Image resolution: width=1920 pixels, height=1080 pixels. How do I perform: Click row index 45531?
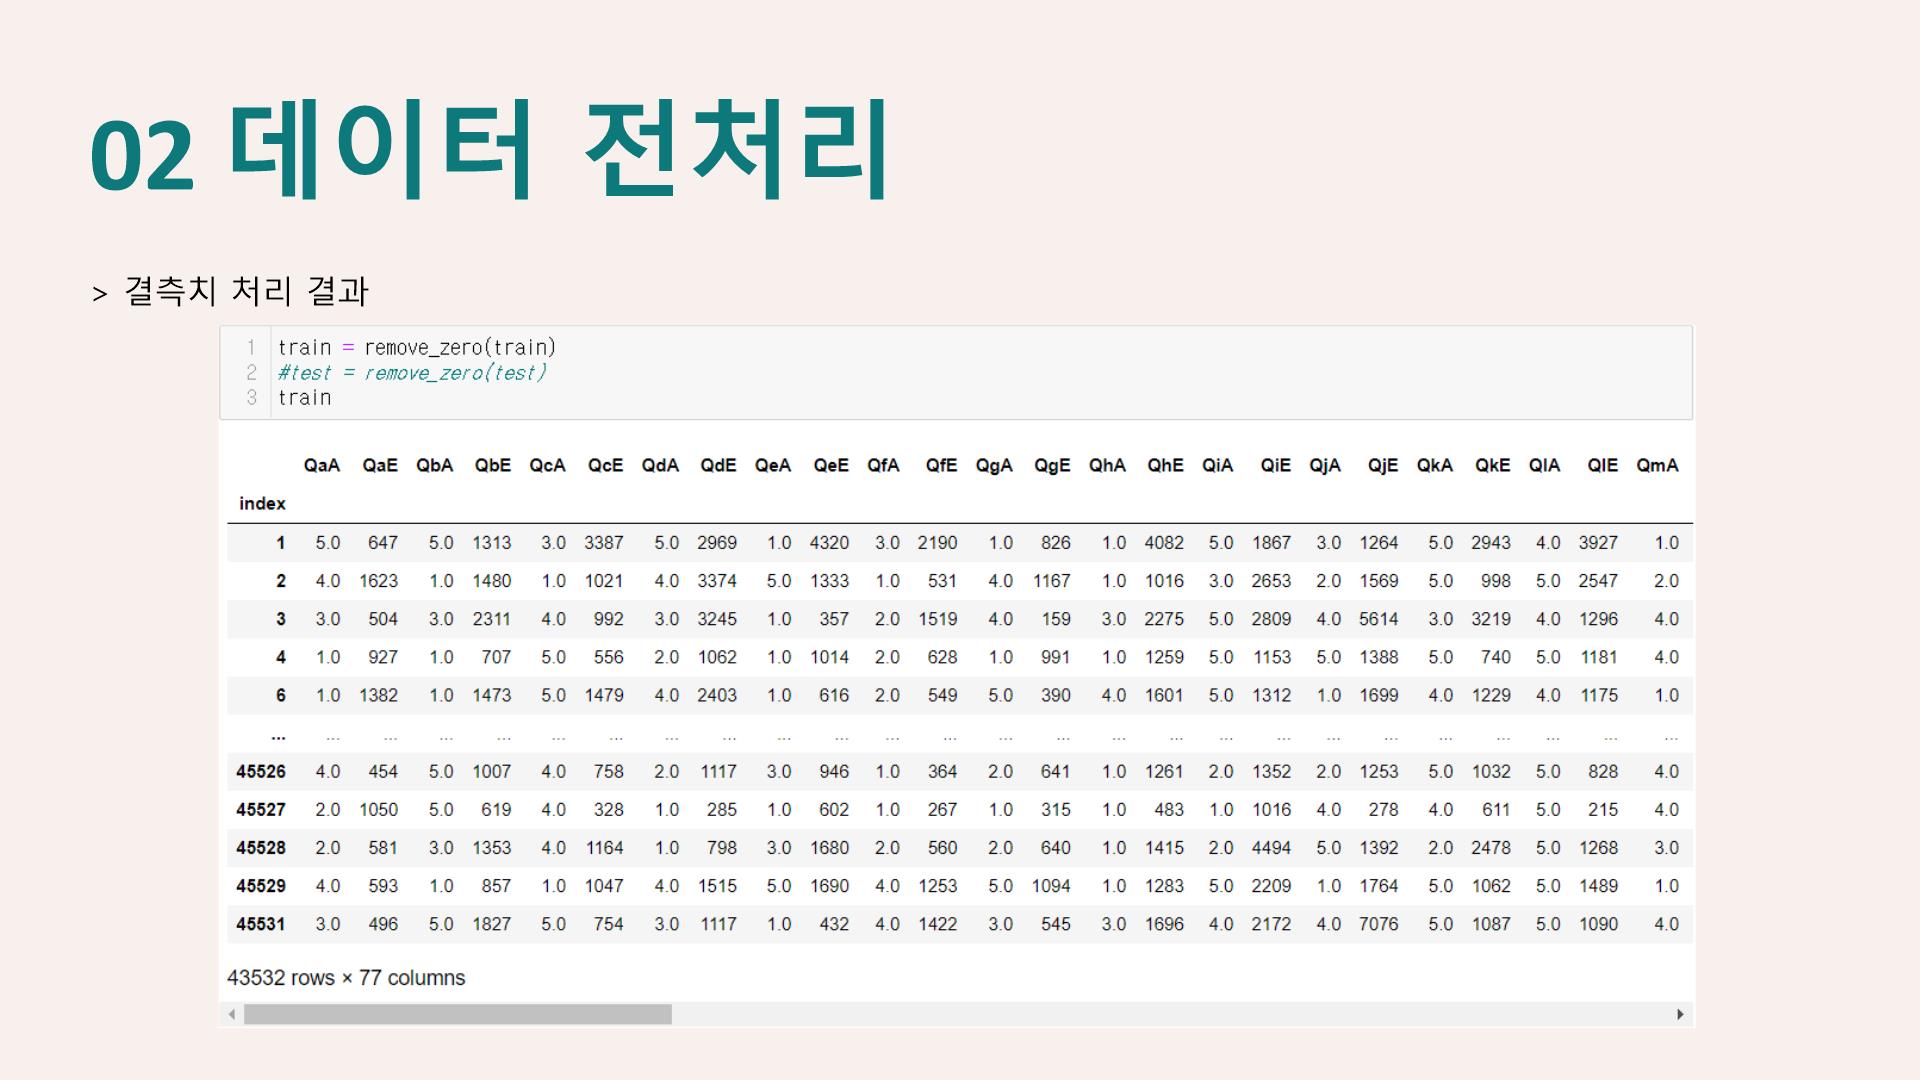261,924
